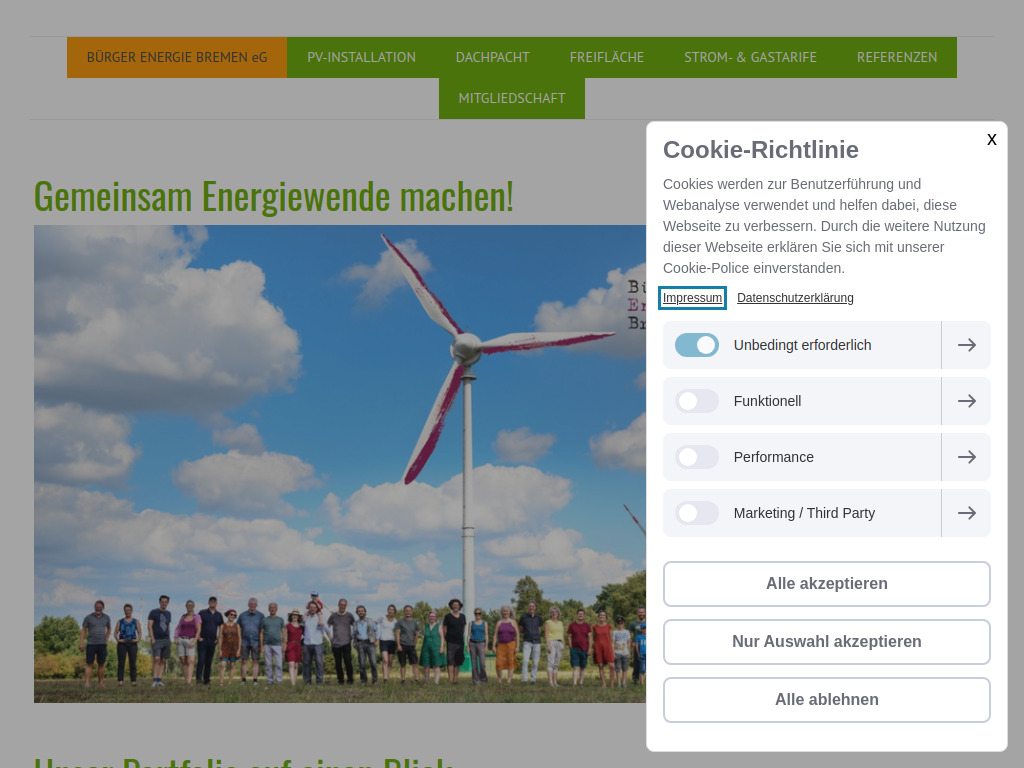Expand details for Marketing / Third Party cookies
Viewport: 1024px width, 768px height.
pos(966,513)
